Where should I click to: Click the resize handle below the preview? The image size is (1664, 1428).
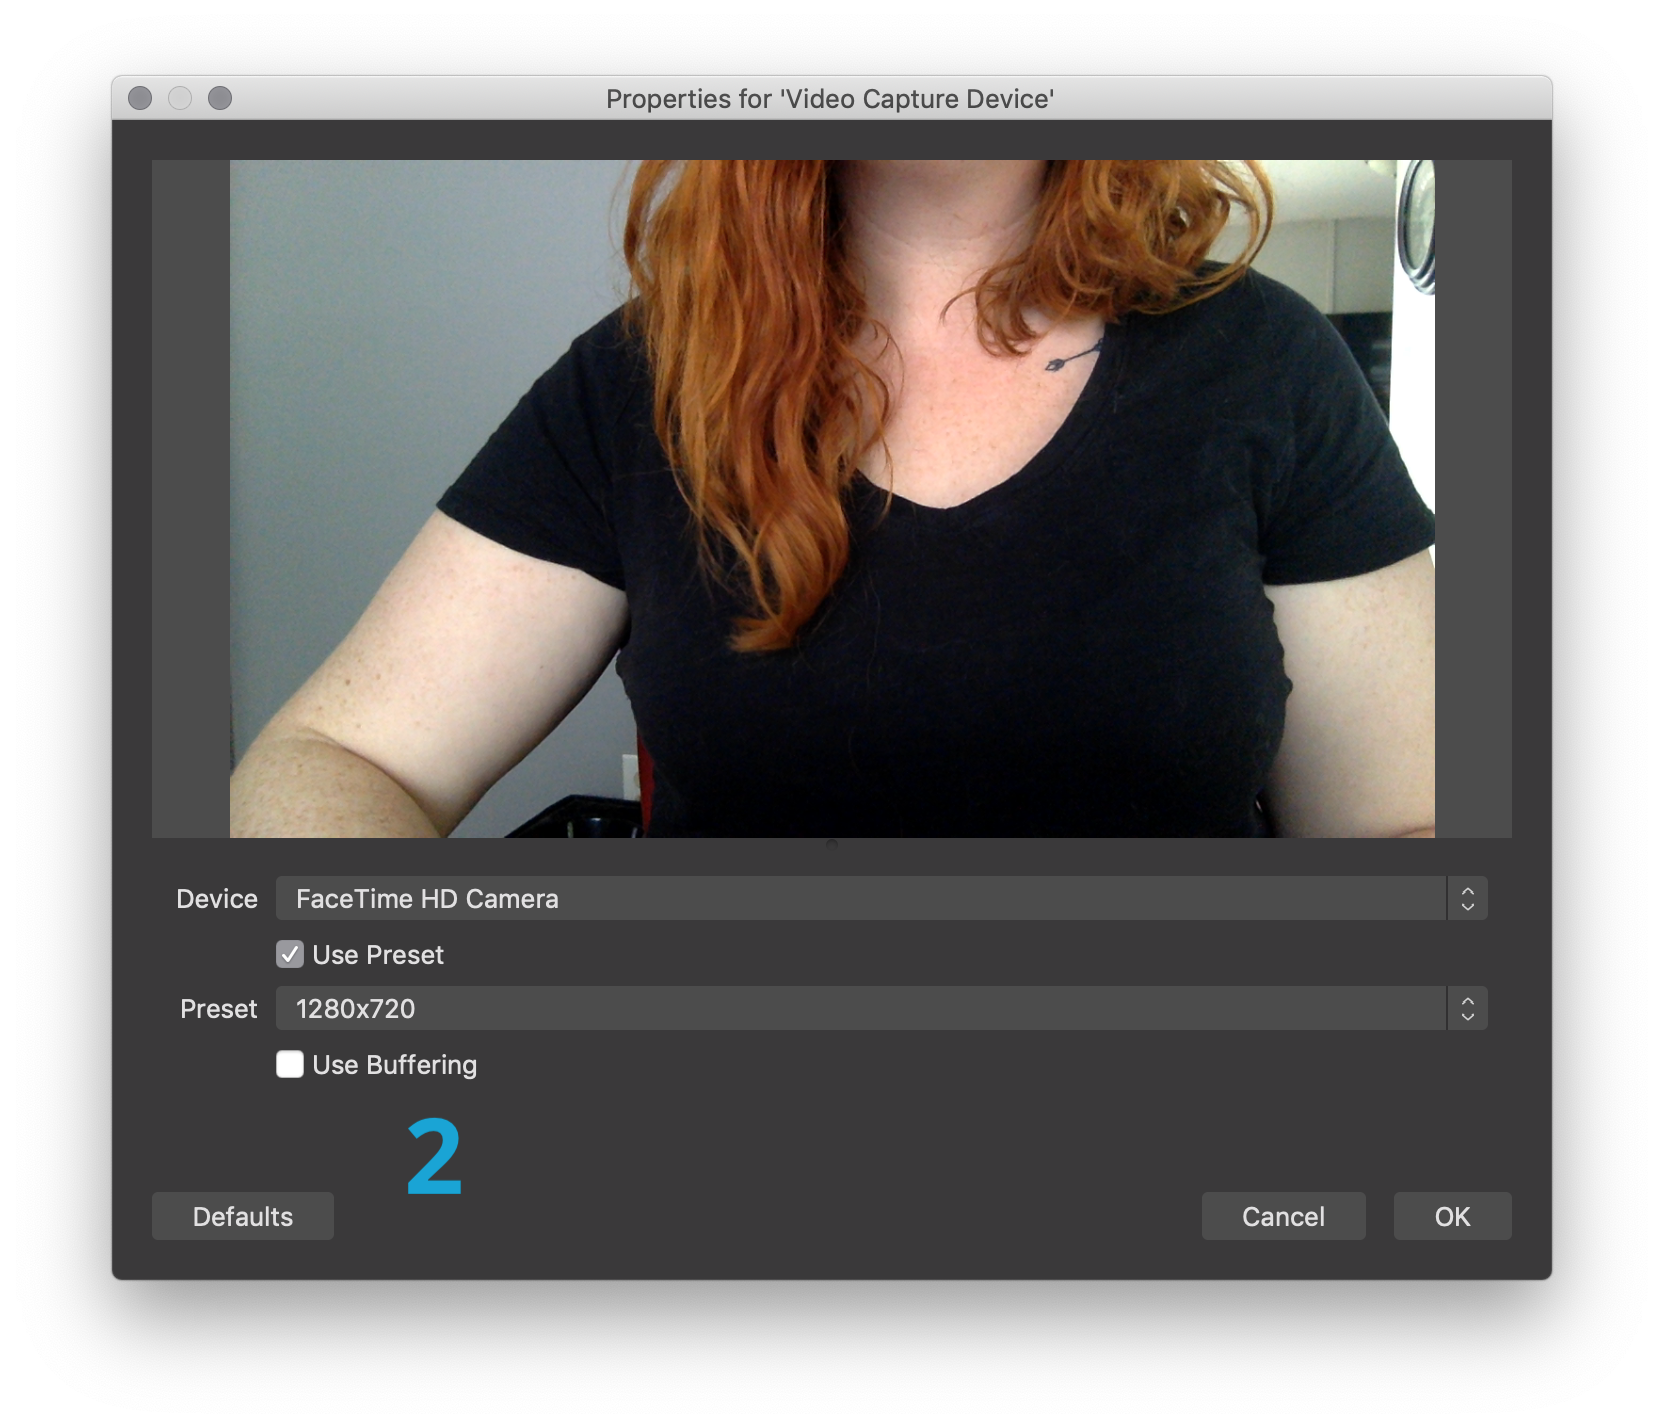point(832,844)
